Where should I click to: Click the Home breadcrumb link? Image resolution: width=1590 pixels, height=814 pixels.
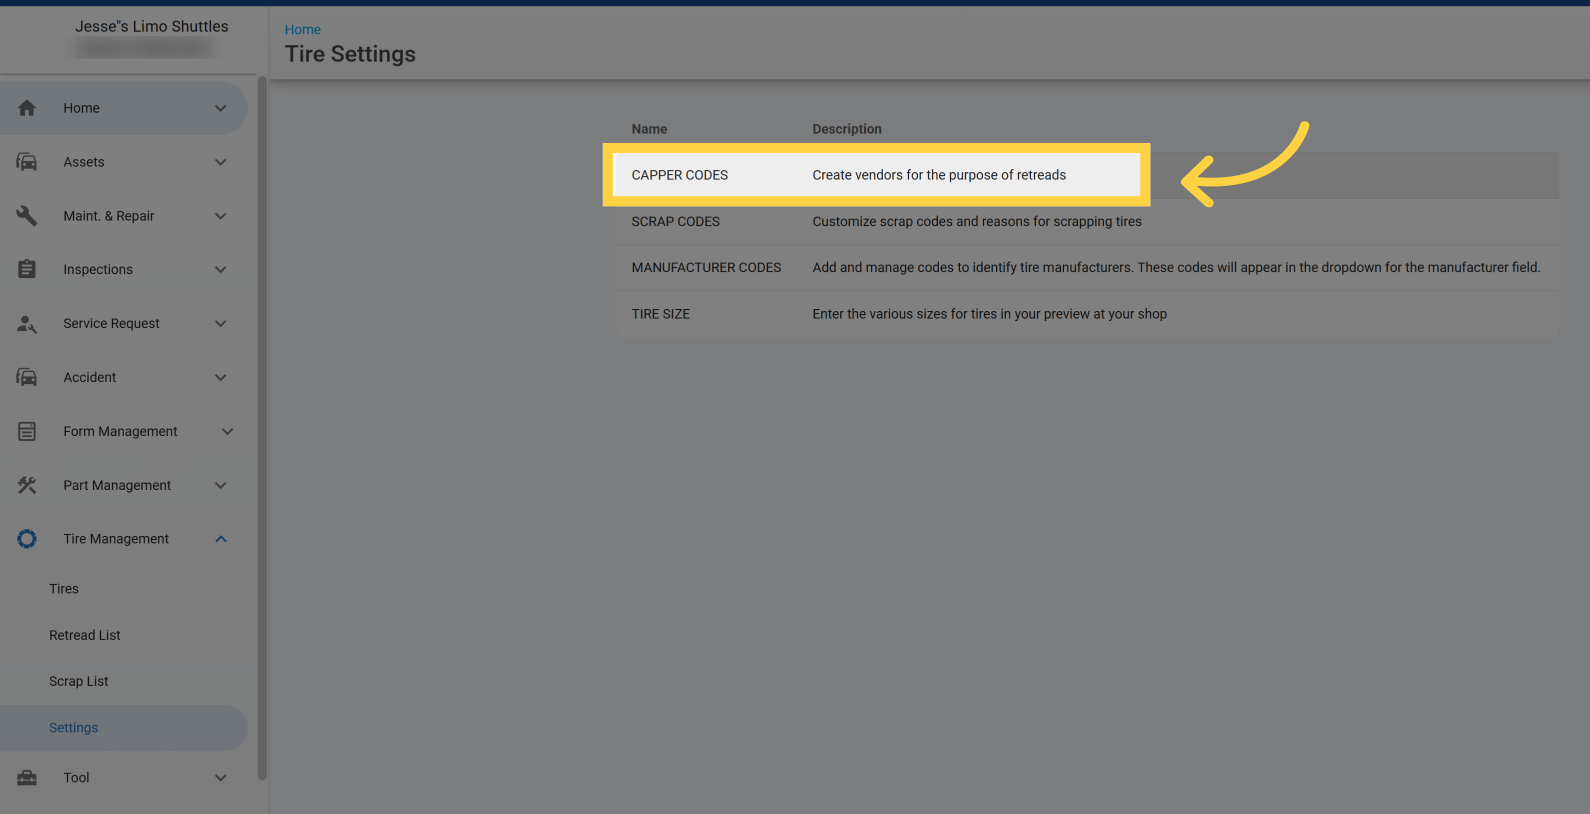click(x=303, y=30)
